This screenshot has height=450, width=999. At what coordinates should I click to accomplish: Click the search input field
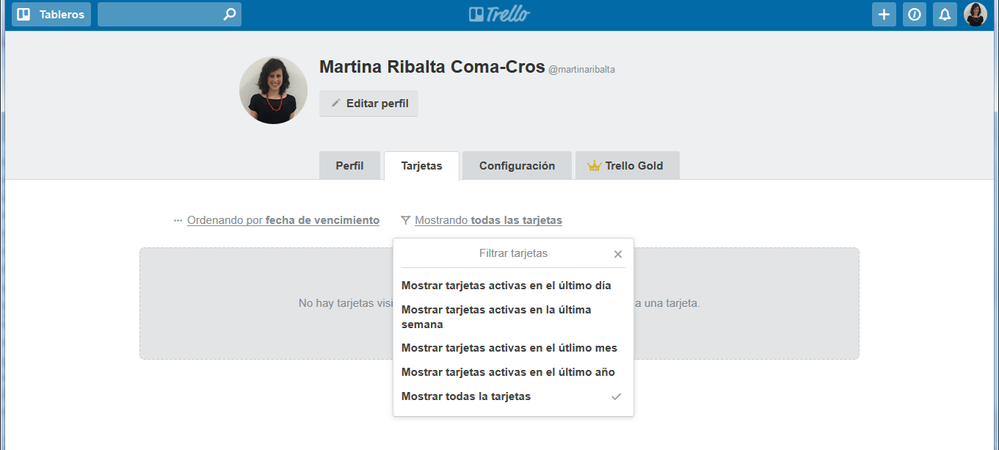pyautogui.click(x=169, y=14)
